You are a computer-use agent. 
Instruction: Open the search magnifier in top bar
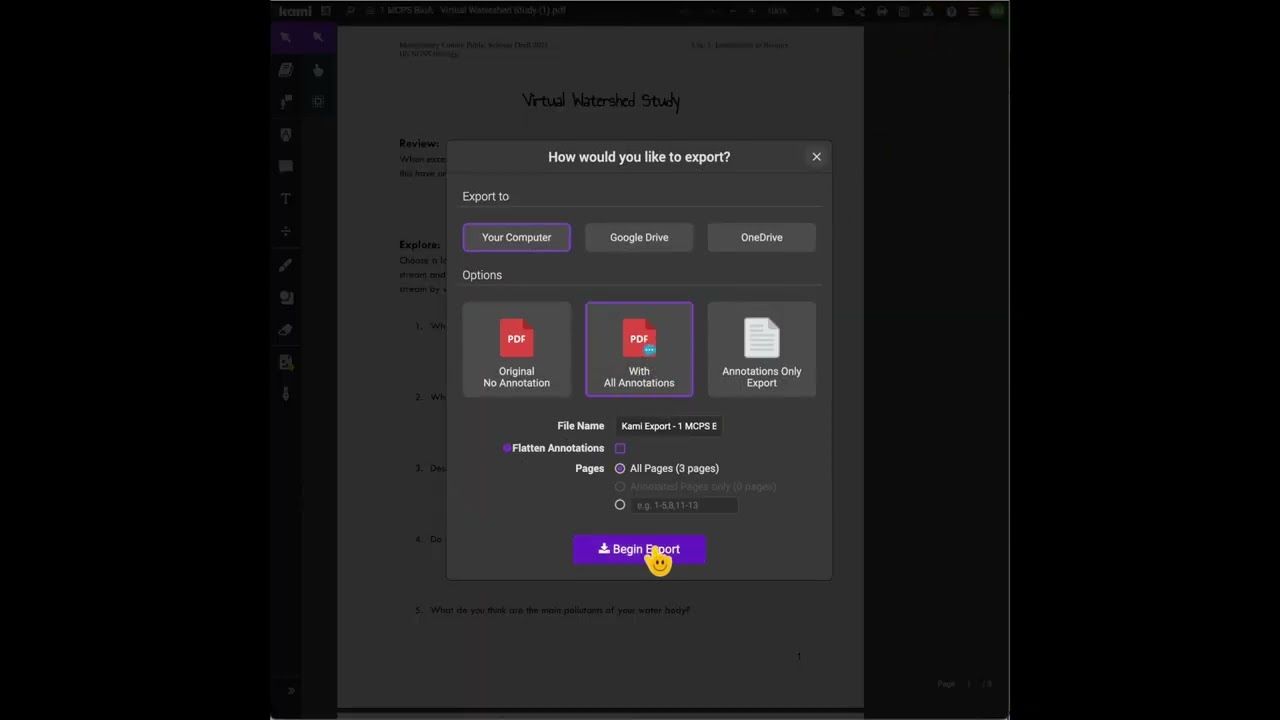(351, 11)
